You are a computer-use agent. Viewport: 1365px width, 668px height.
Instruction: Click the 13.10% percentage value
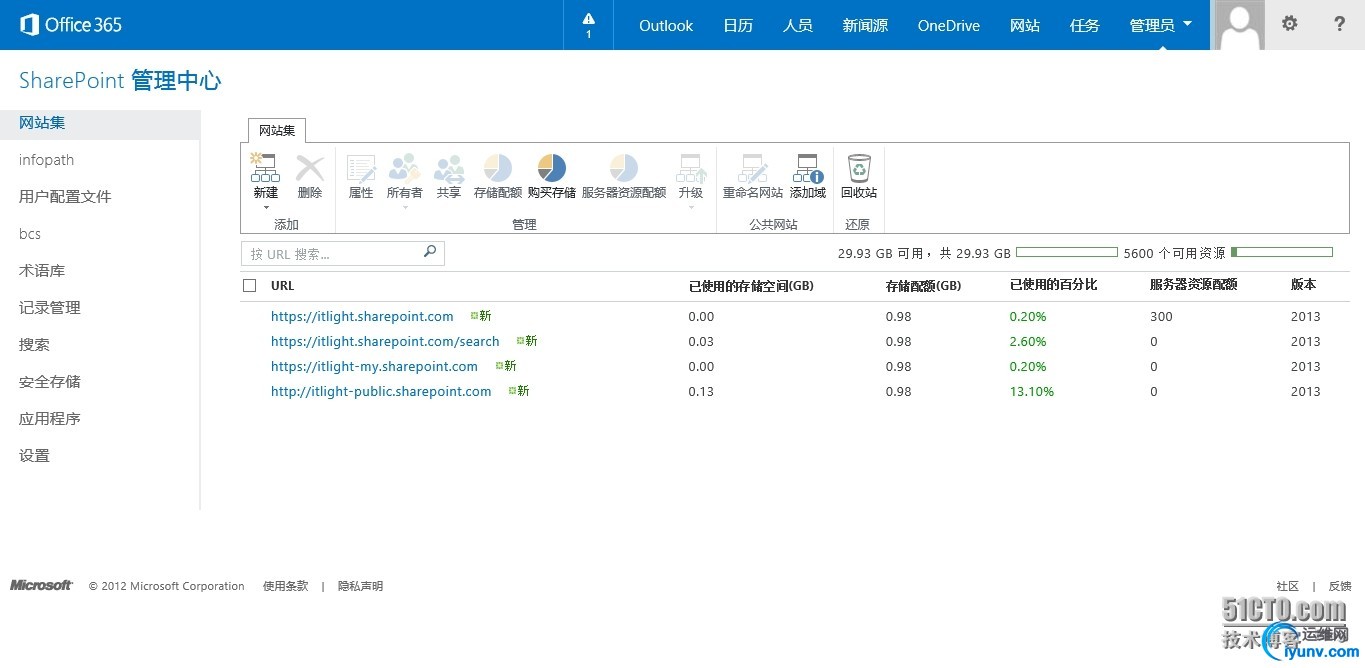(x=1032, y=392)
